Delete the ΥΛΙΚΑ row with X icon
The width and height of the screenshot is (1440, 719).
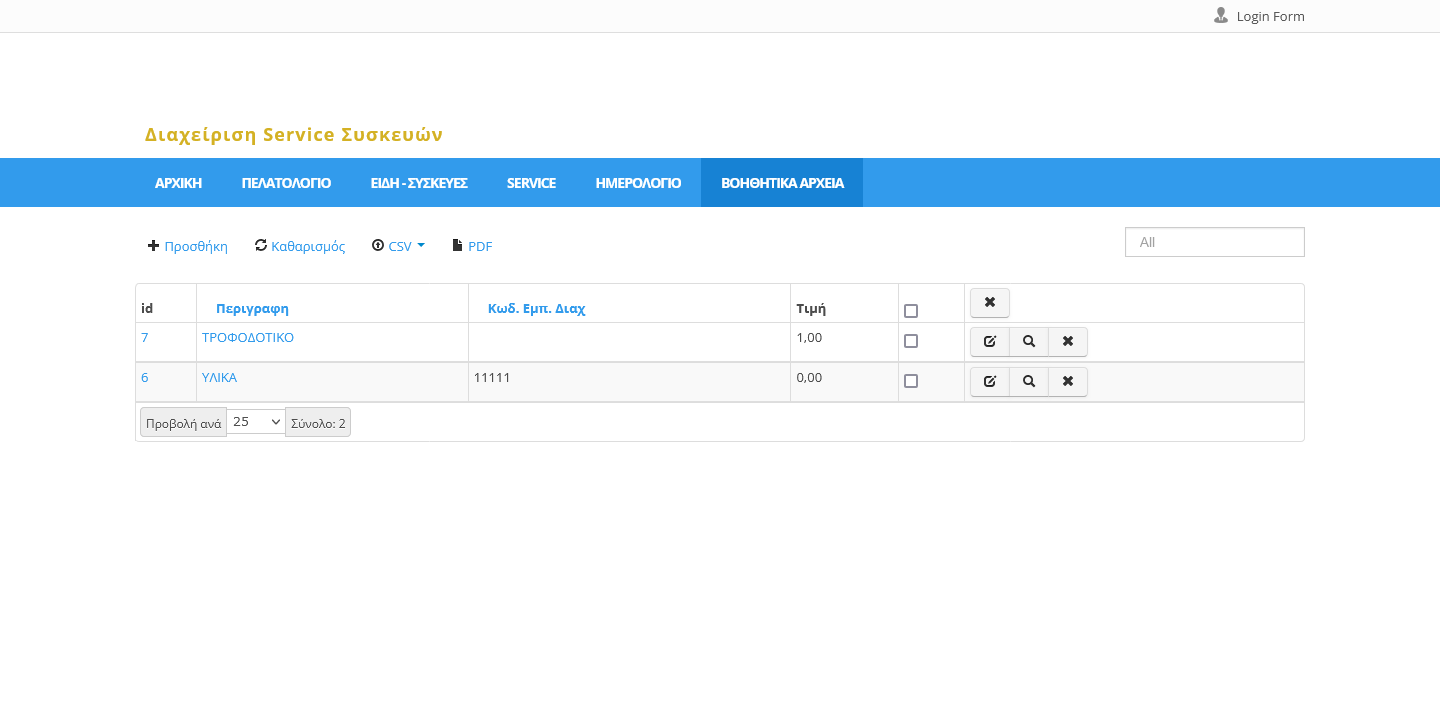point(1068,382)
